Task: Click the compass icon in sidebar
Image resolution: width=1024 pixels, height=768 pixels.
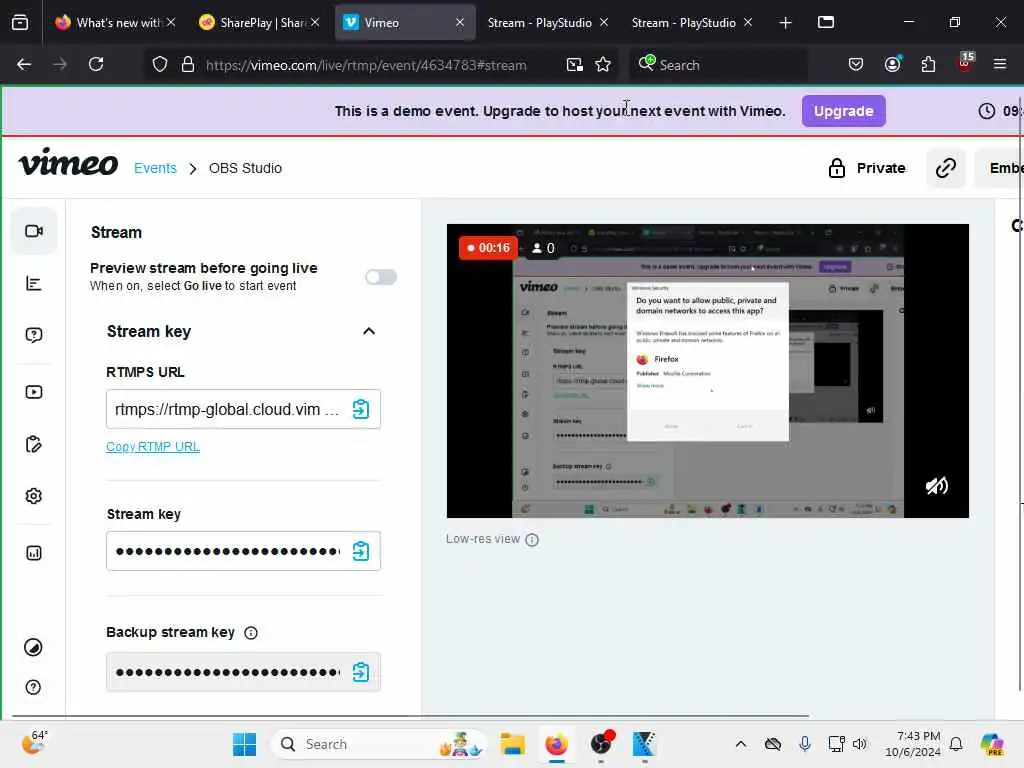Action: pyautogui.click(x=33, y=647)
